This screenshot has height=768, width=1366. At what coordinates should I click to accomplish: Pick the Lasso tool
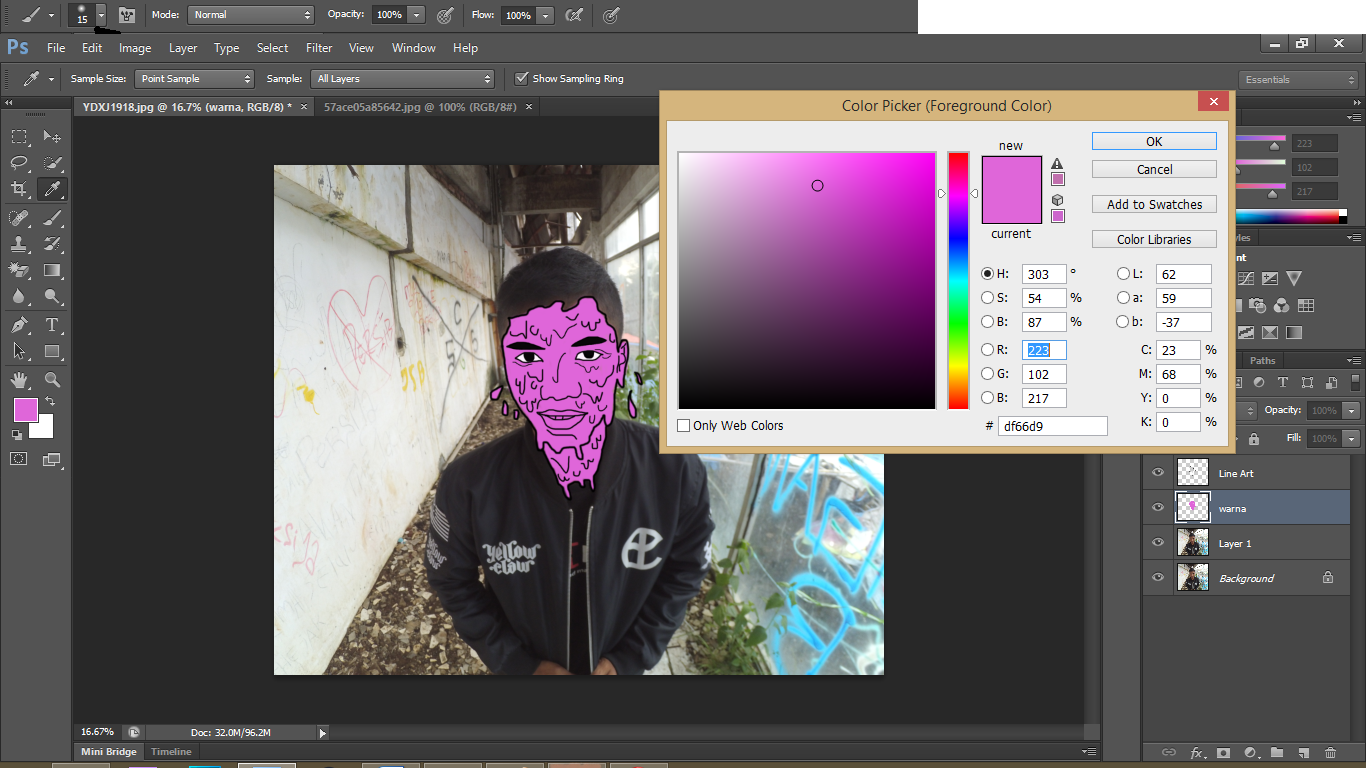tap(18, 163)
